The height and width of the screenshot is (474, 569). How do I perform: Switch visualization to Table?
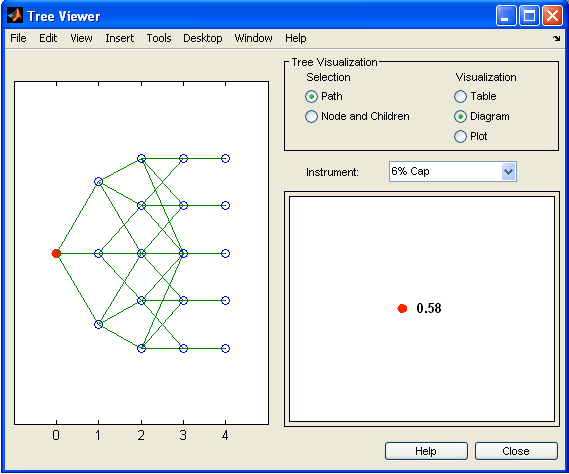[x=460, y=97]
